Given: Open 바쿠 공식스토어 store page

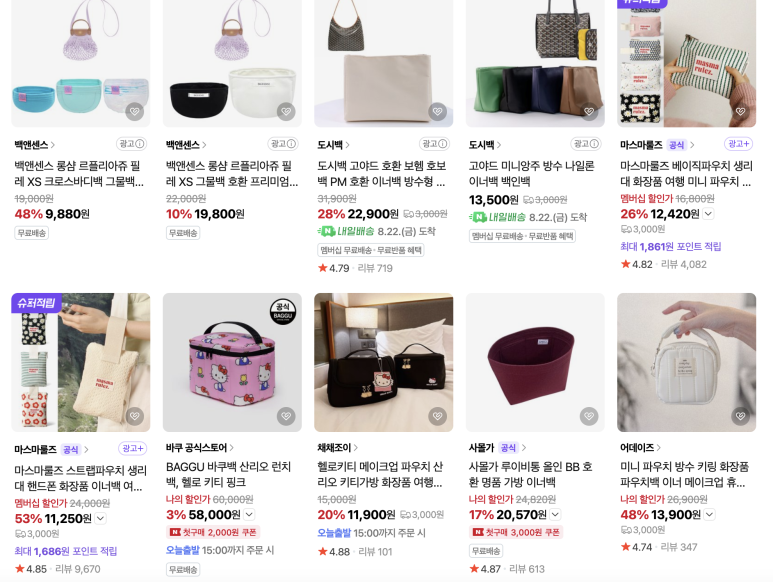Looking at the screenshot, I should [x=200, y=447].
